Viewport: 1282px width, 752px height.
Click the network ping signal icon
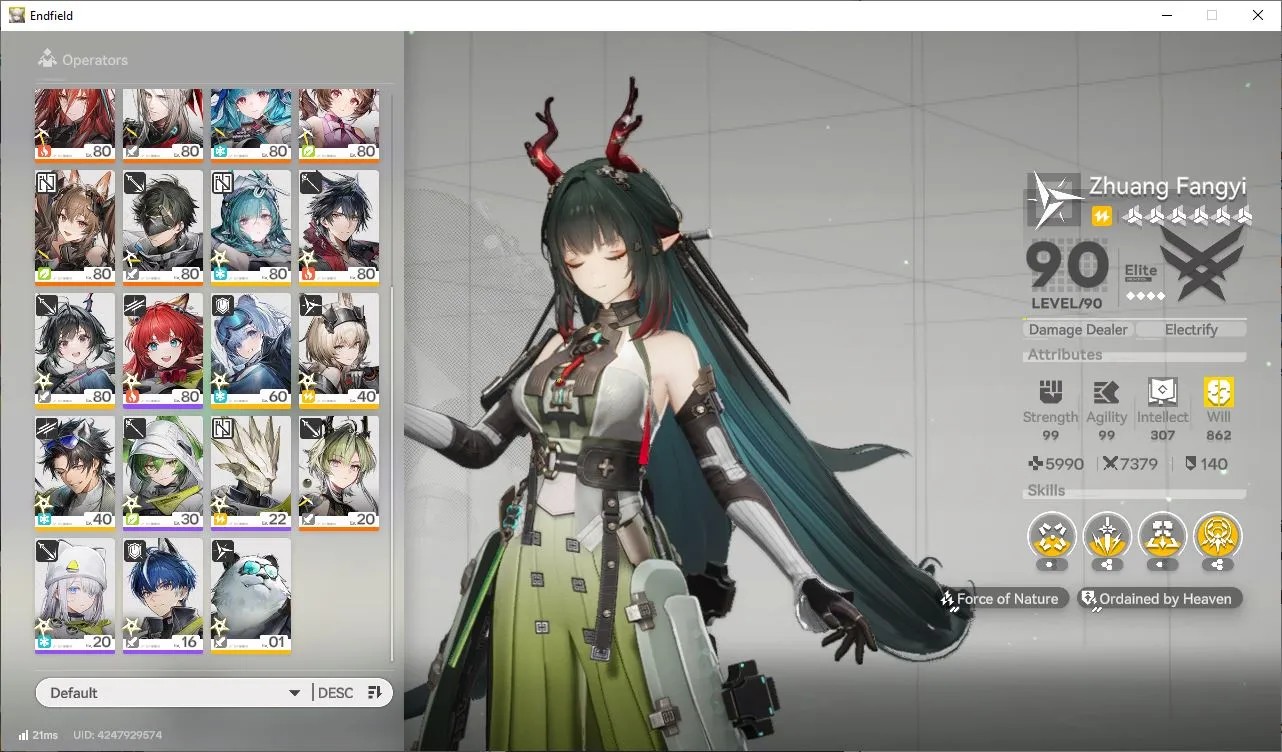click(23, 735)
